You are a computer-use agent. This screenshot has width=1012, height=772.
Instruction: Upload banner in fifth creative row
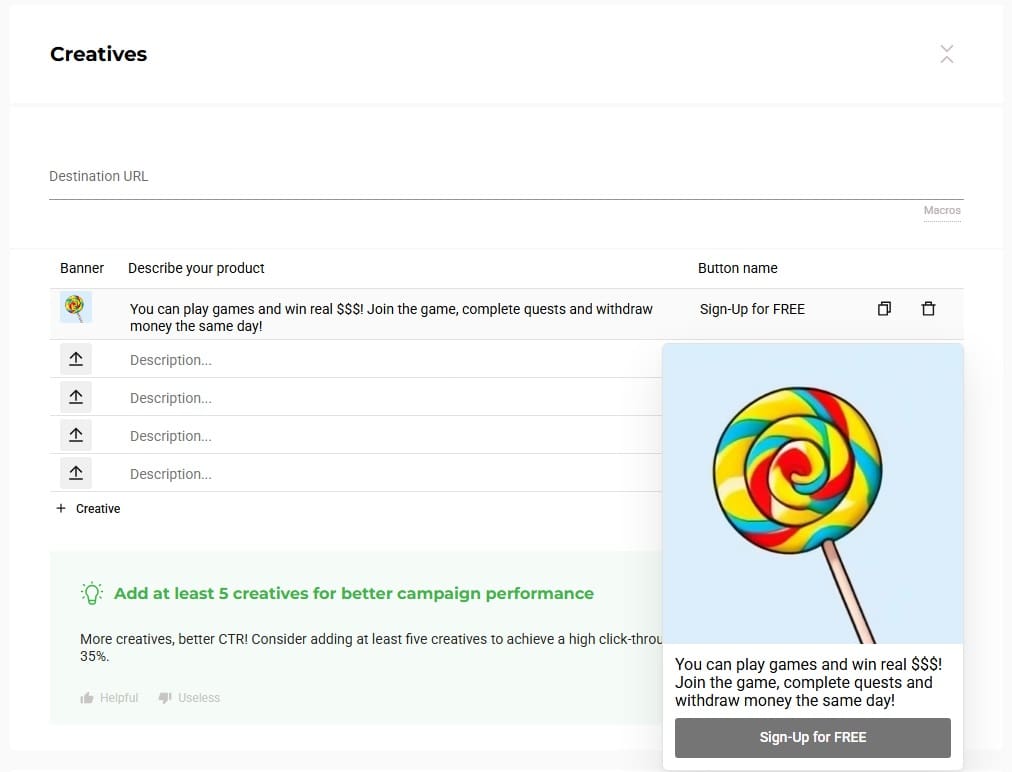76,473
